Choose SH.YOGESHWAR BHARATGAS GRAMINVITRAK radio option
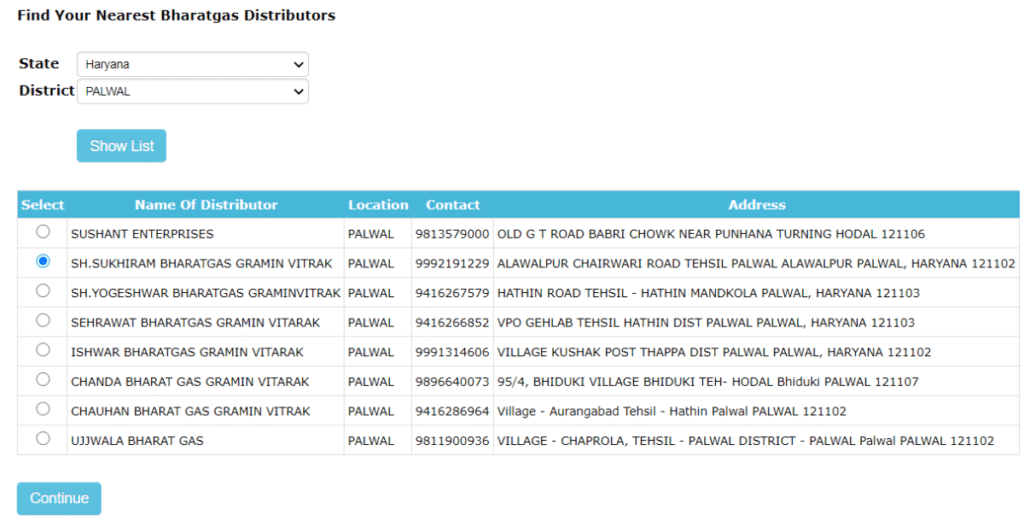The image size is (1024, 521). (x=42, y=291)
